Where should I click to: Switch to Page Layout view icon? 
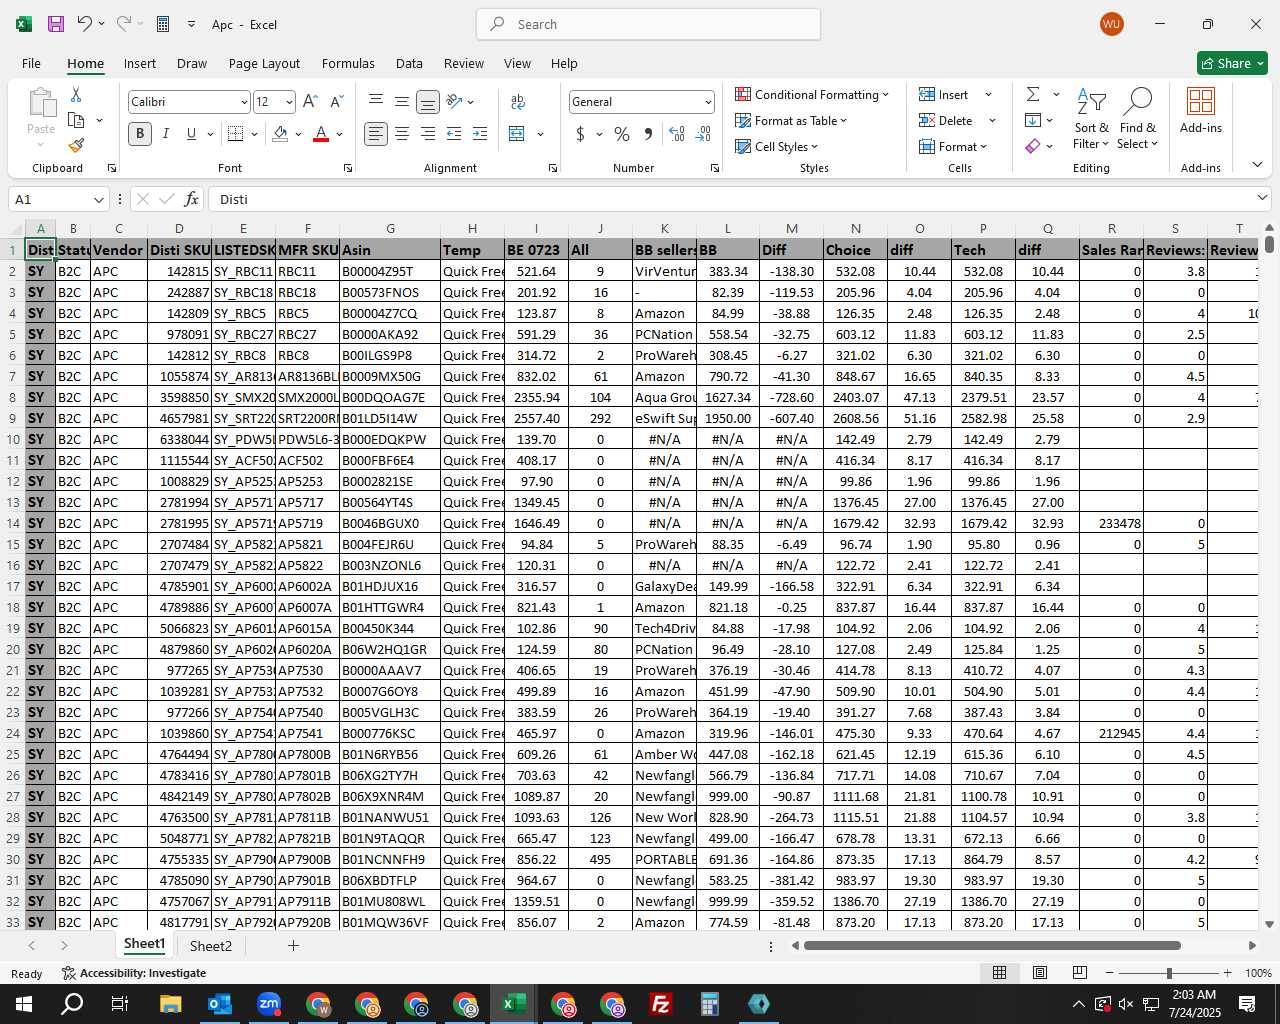1040,973
